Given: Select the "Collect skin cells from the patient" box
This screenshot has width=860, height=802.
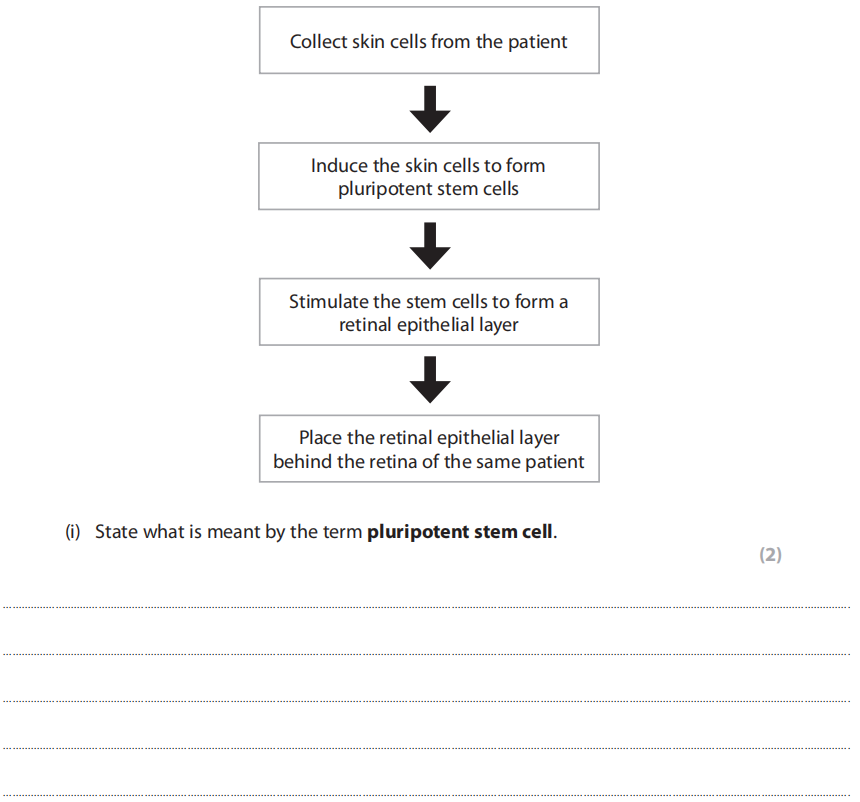Looking at the screenshot, I should (x=429, y=41).
